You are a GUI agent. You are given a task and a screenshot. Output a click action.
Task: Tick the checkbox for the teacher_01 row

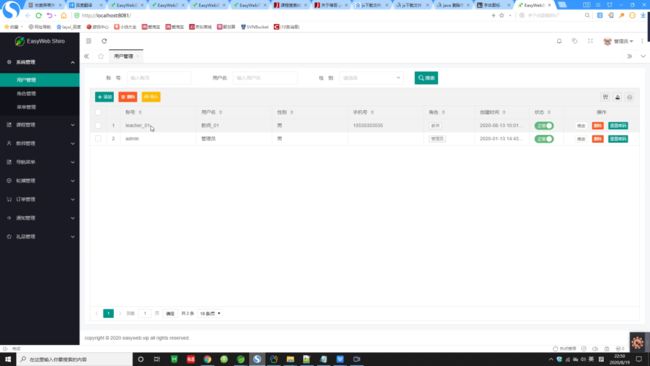(x=98, y=125)
